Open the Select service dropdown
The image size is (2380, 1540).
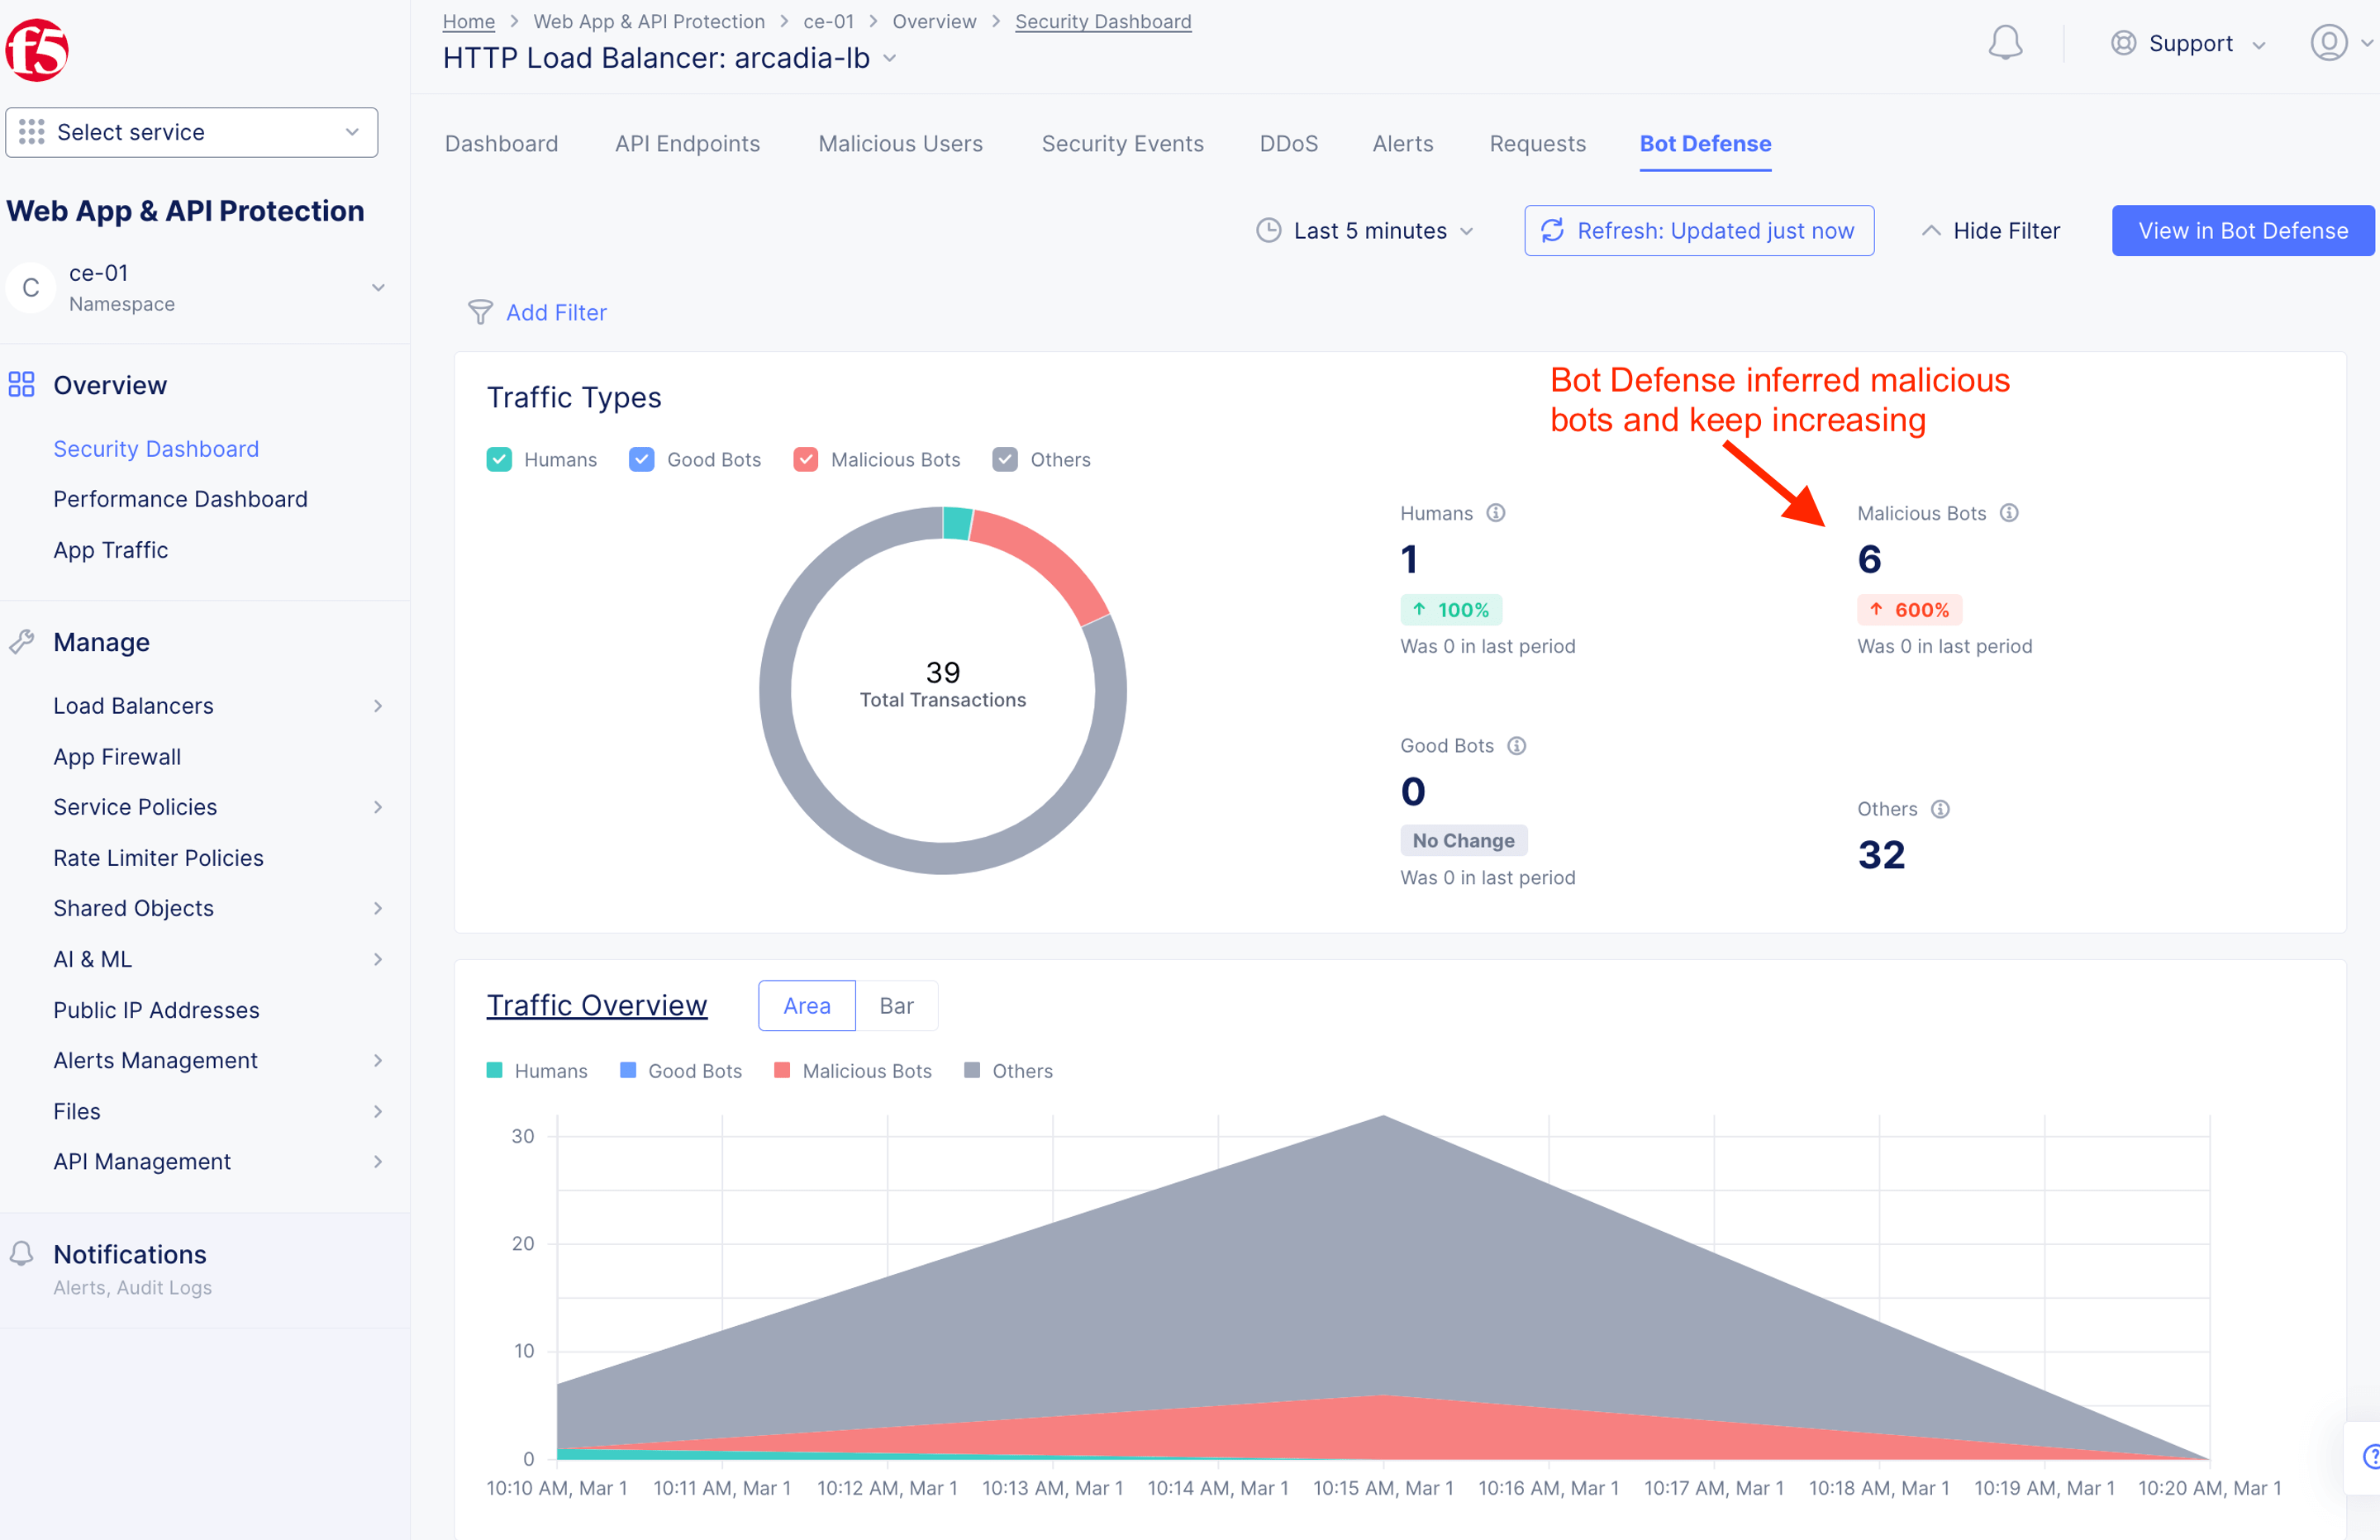point(192,133)
